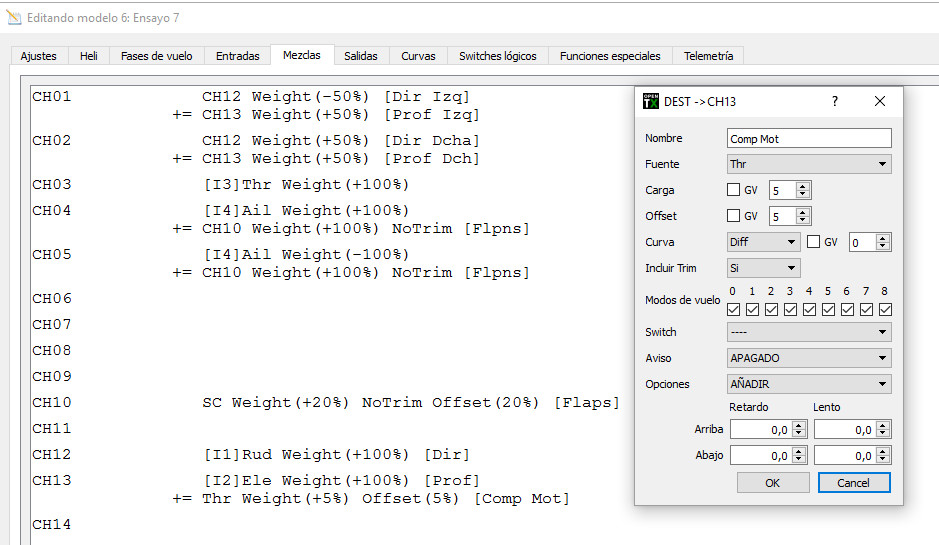The image size is (939, 545).
Task: Uncheck flight mode 8 checkbox
Action: [x=884, y=310]
